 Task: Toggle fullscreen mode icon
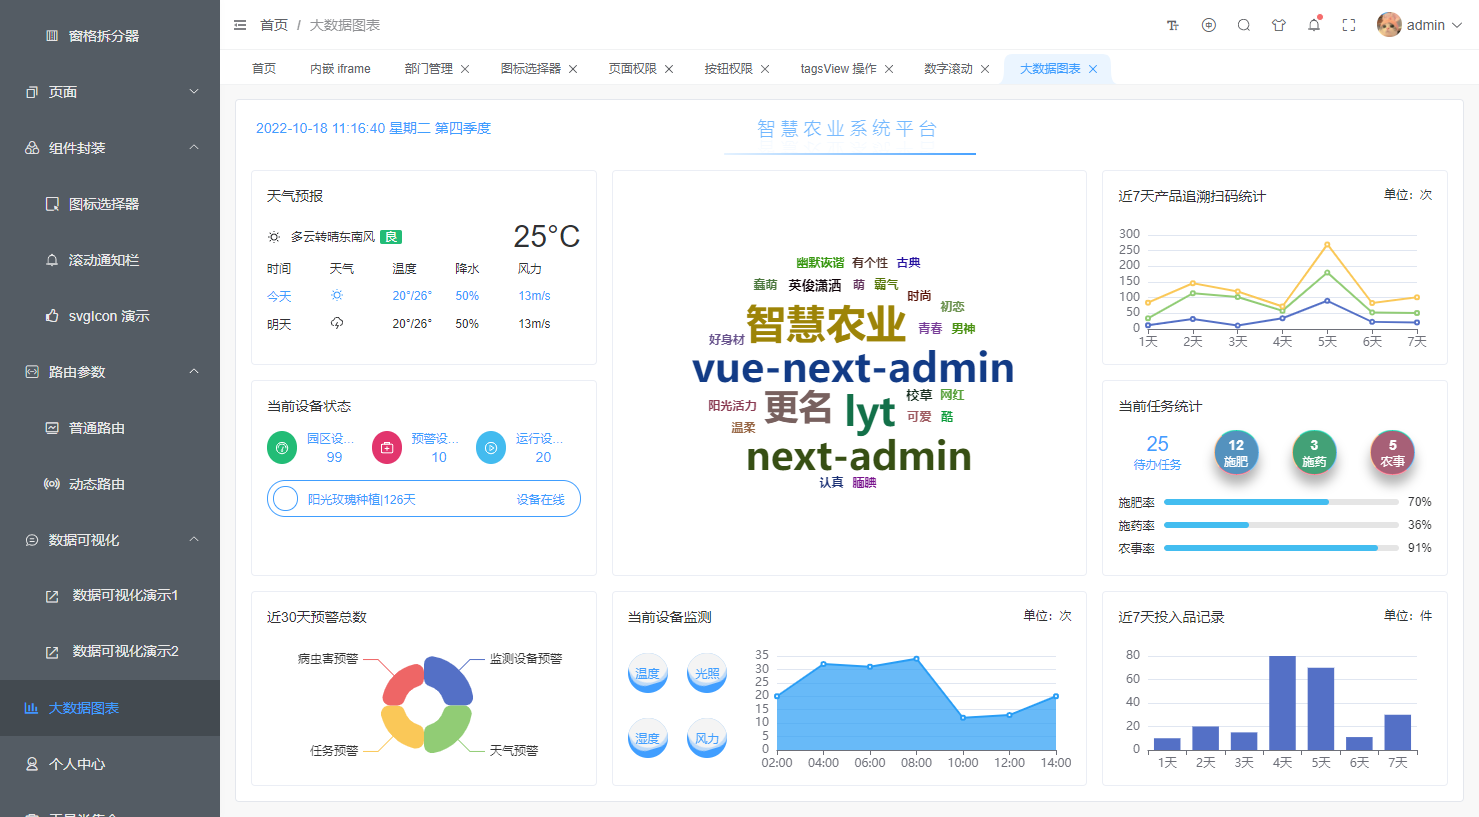[x=1349, y=25]
